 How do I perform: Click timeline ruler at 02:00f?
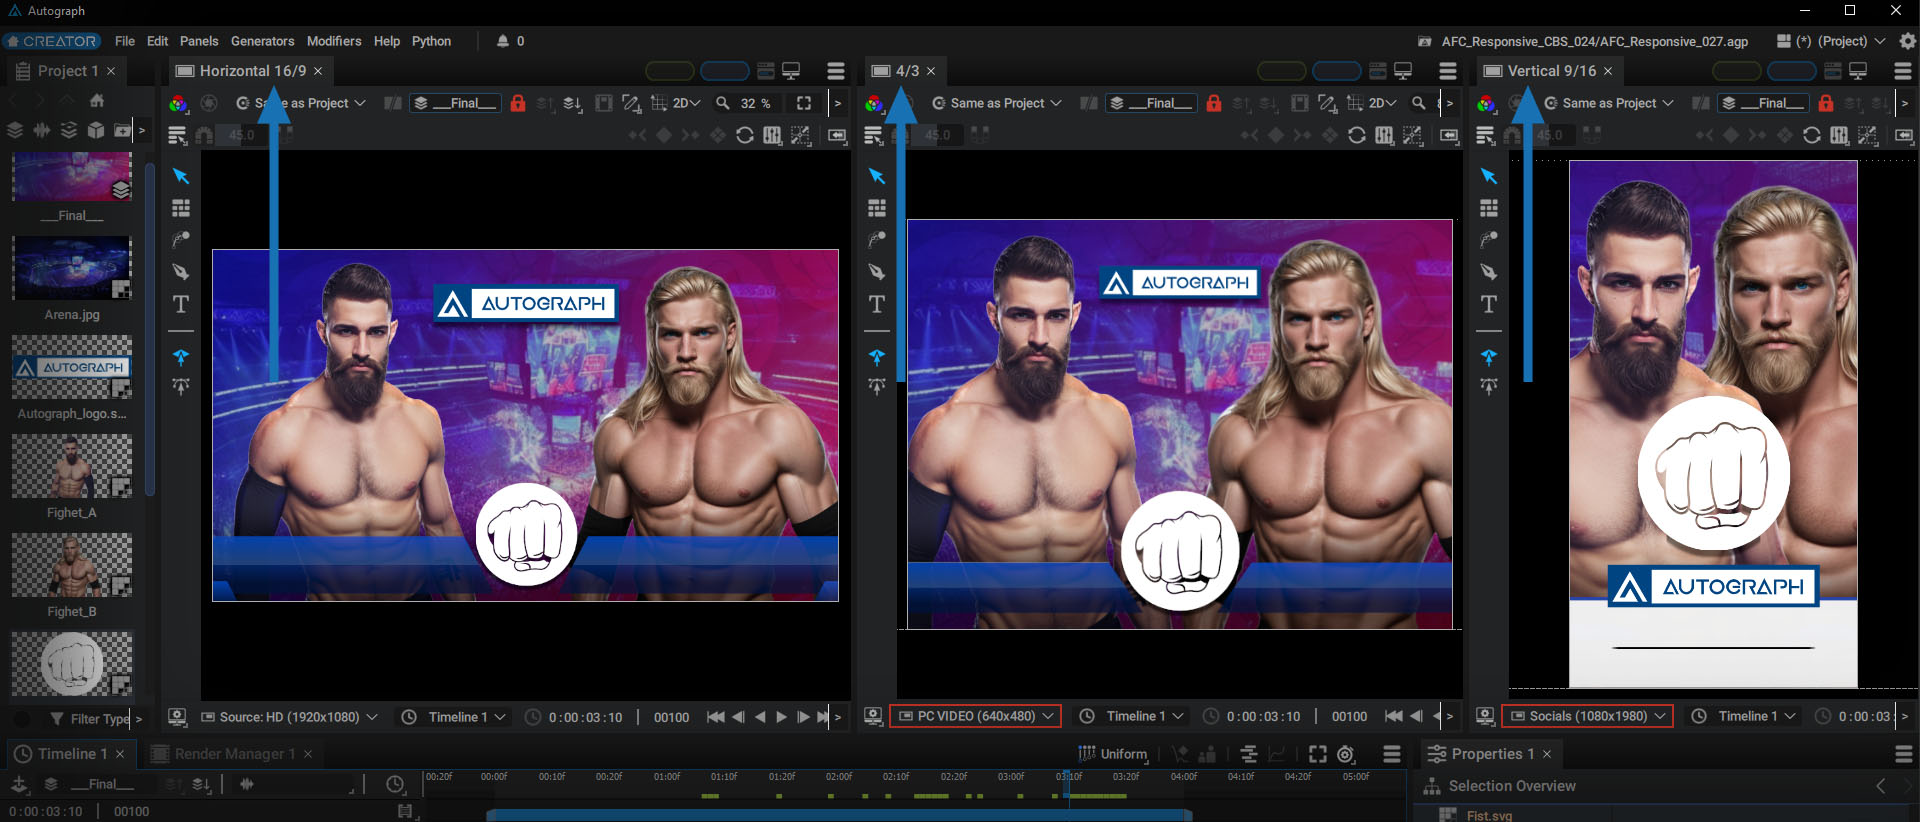click(839, 777)
